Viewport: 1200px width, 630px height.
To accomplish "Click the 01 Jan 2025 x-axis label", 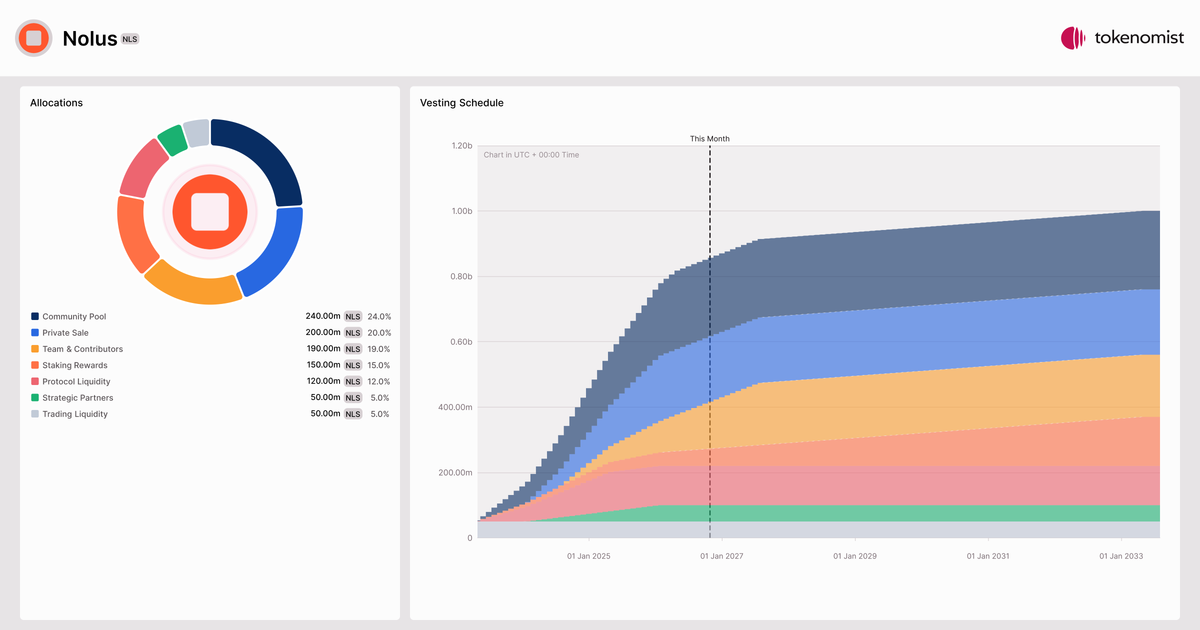I will click(588, 555).
